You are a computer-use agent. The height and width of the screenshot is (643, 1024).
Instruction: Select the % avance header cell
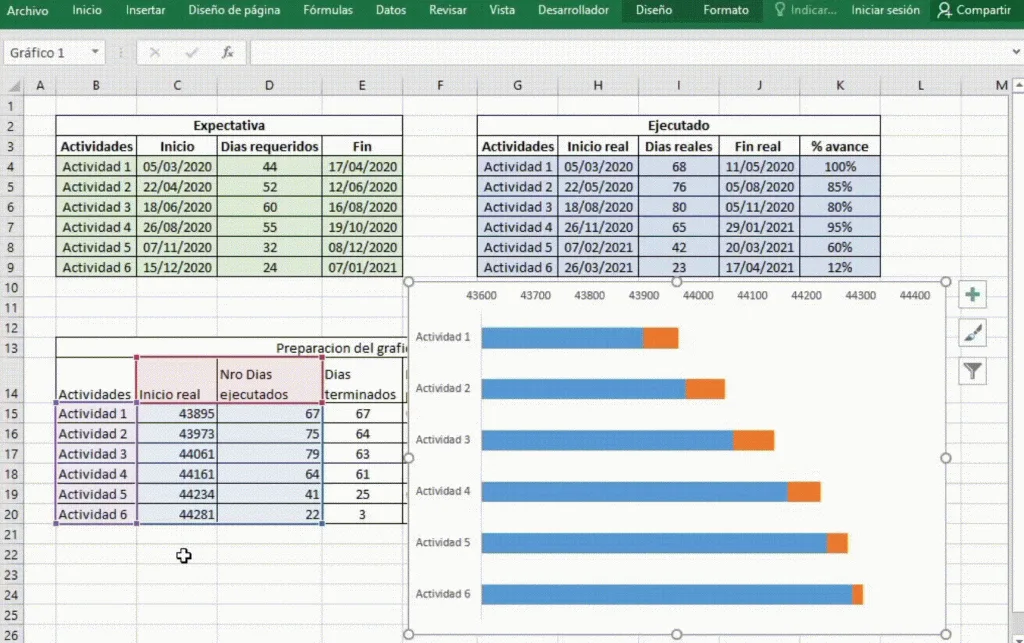click(x=840, y=146)
